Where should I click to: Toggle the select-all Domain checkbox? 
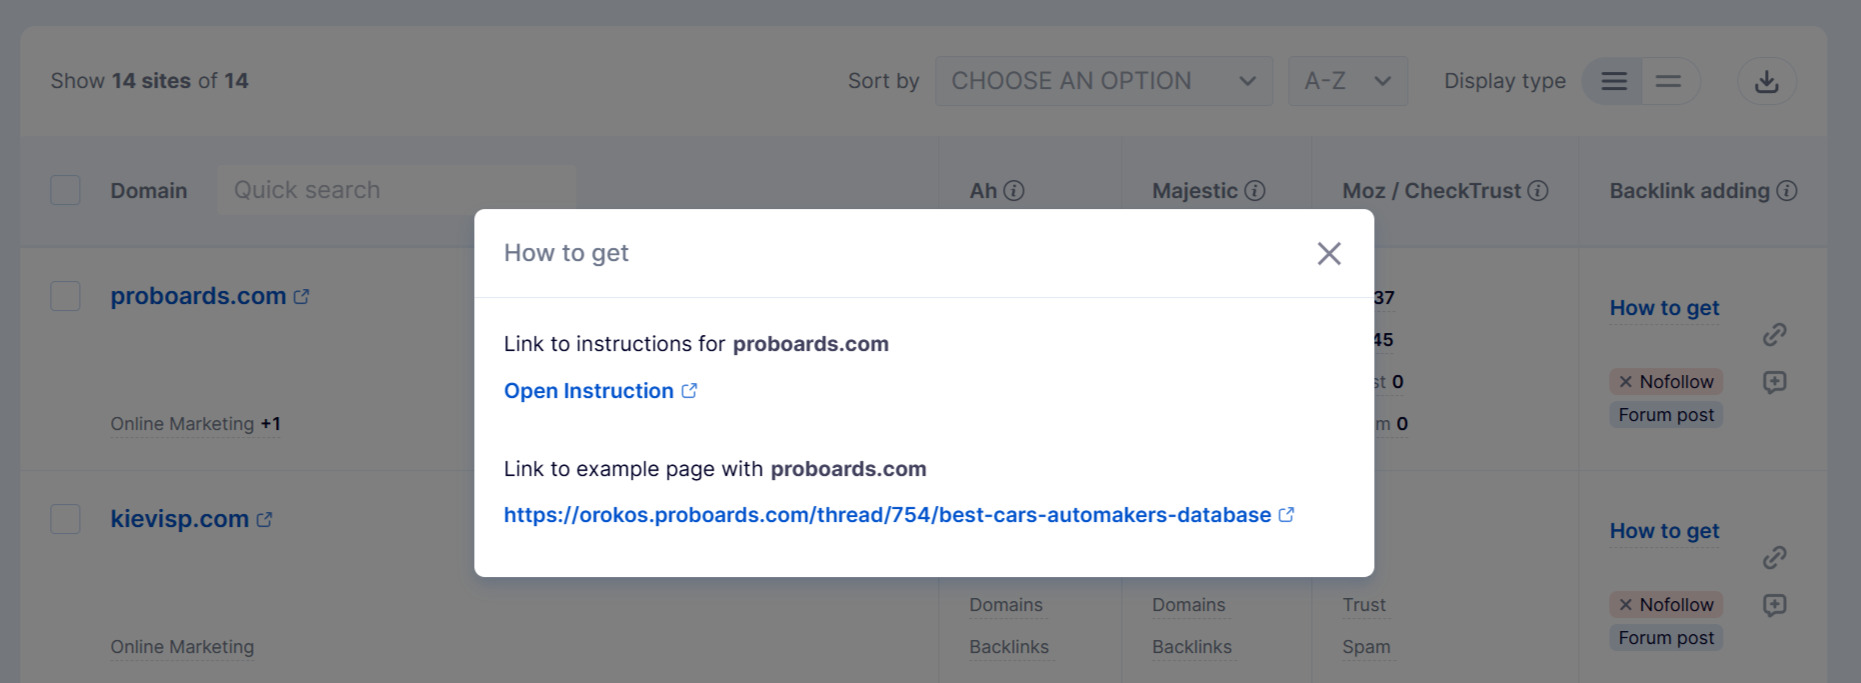coord(65,189)
